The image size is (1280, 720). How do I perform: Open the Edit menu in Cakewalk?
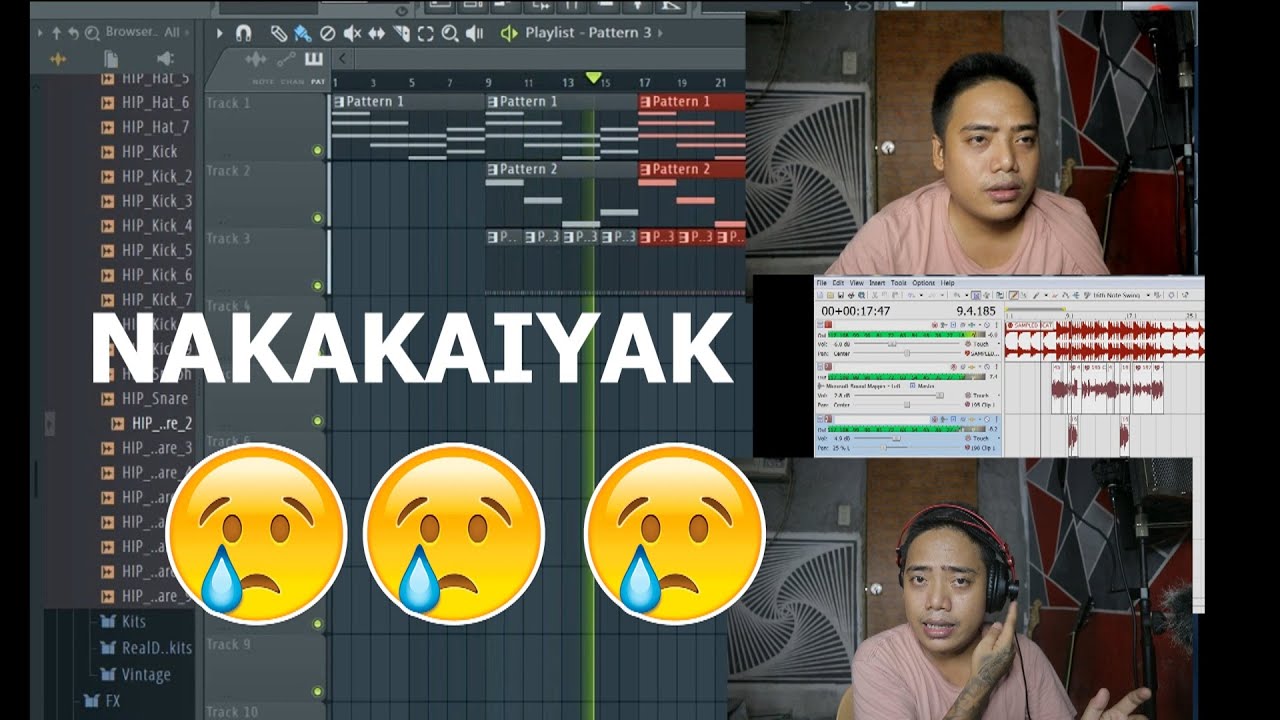tap(838, 283)
